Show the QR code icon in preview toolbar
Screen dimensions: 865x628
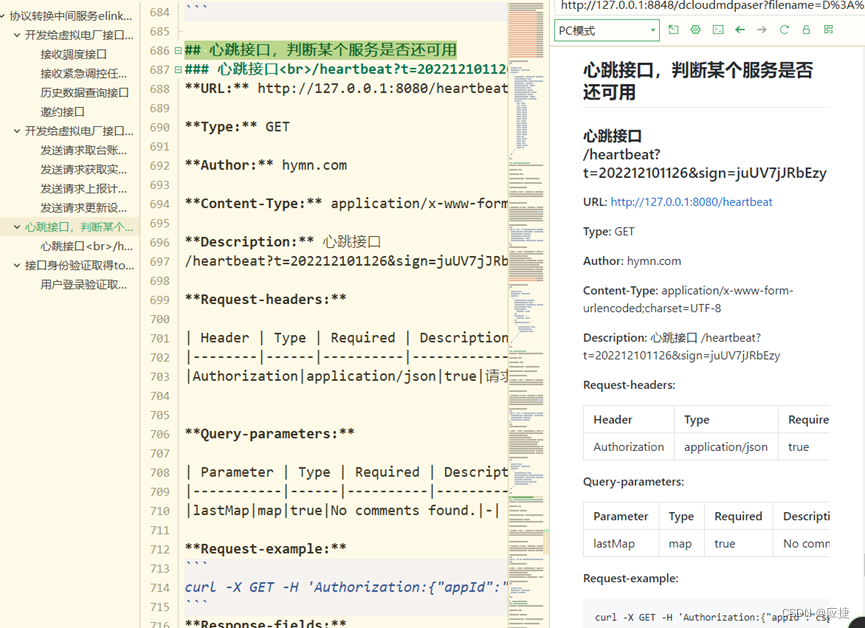coord(828,30)
